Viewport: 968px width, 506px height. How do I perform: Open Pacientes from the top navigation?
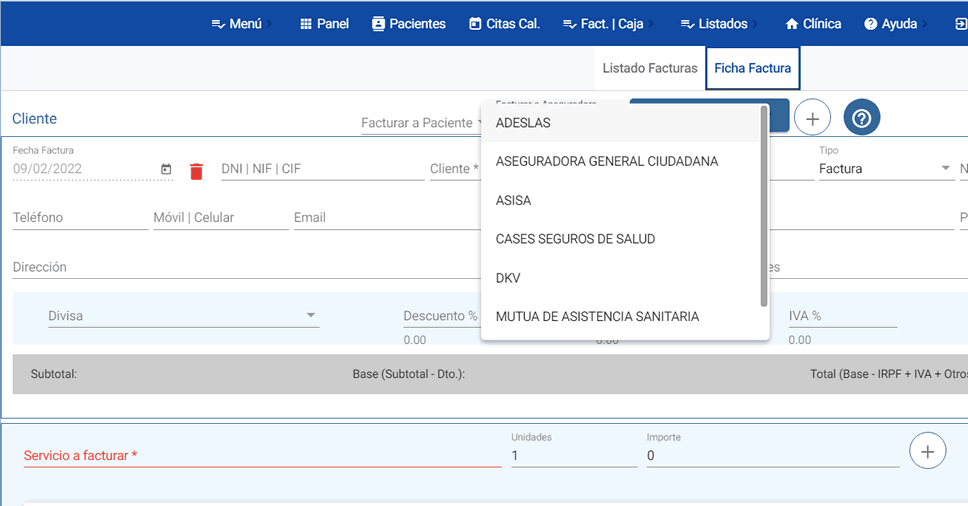point(408,23)
